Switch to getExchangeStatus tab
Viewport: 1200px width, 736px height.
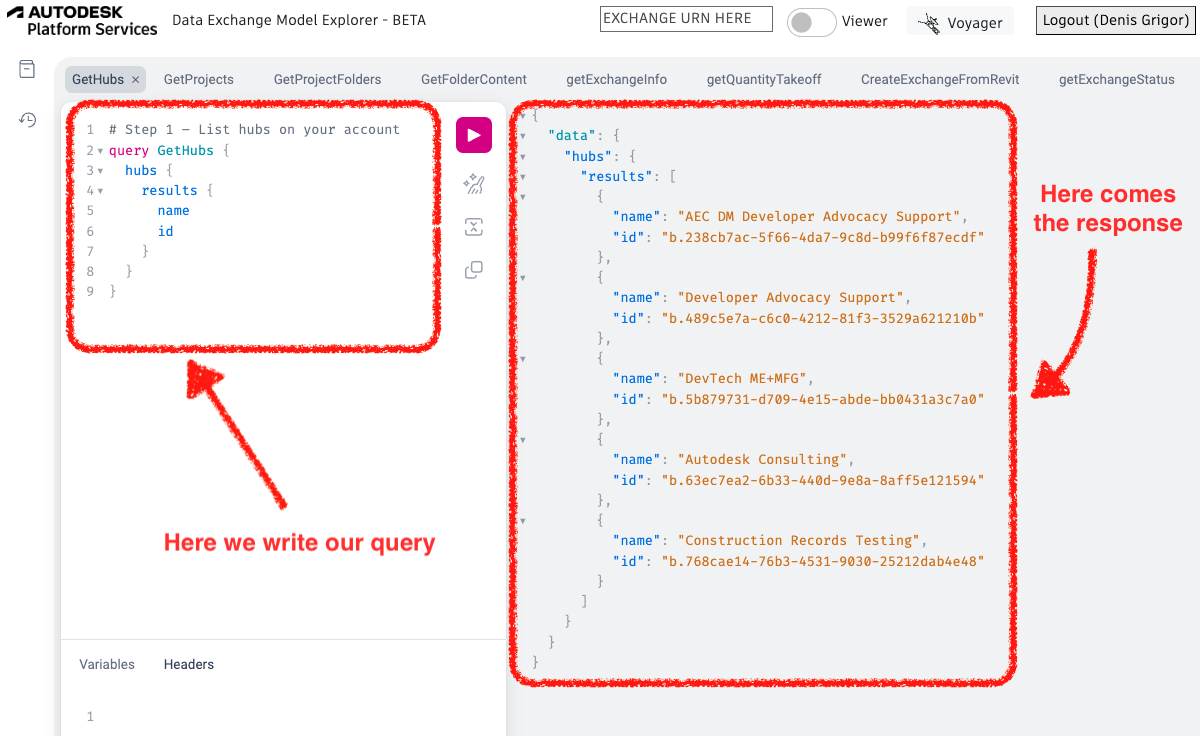click(x=1117, y=80)
